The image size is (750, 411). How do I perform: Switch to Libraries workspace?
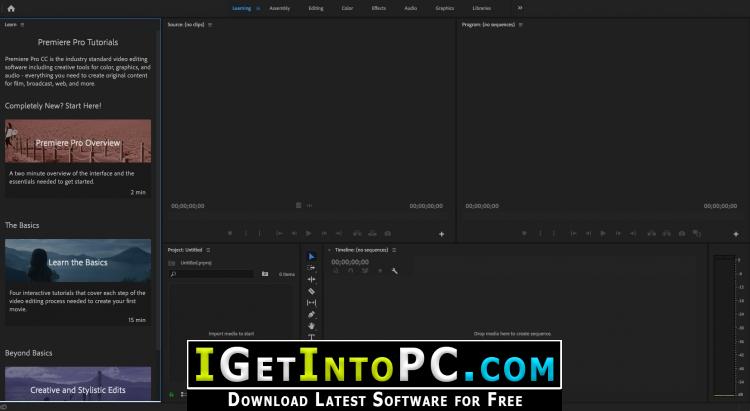coord(481,8)
